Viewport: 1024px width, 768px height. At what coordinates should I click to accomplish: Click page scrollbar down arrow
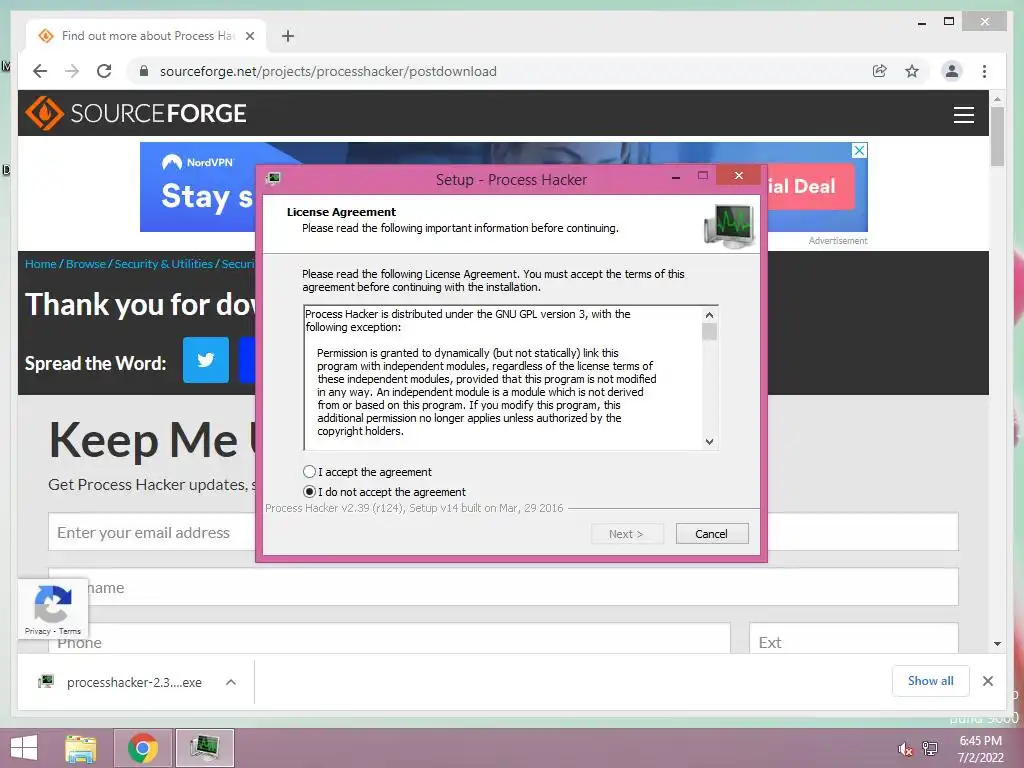pyautogui.click(x=997, y=644)
